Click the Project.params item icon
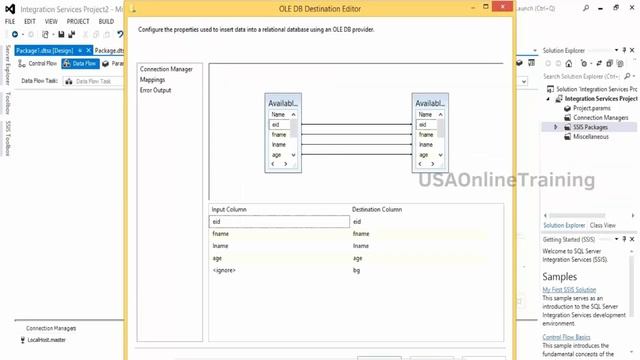 [567, 108]
